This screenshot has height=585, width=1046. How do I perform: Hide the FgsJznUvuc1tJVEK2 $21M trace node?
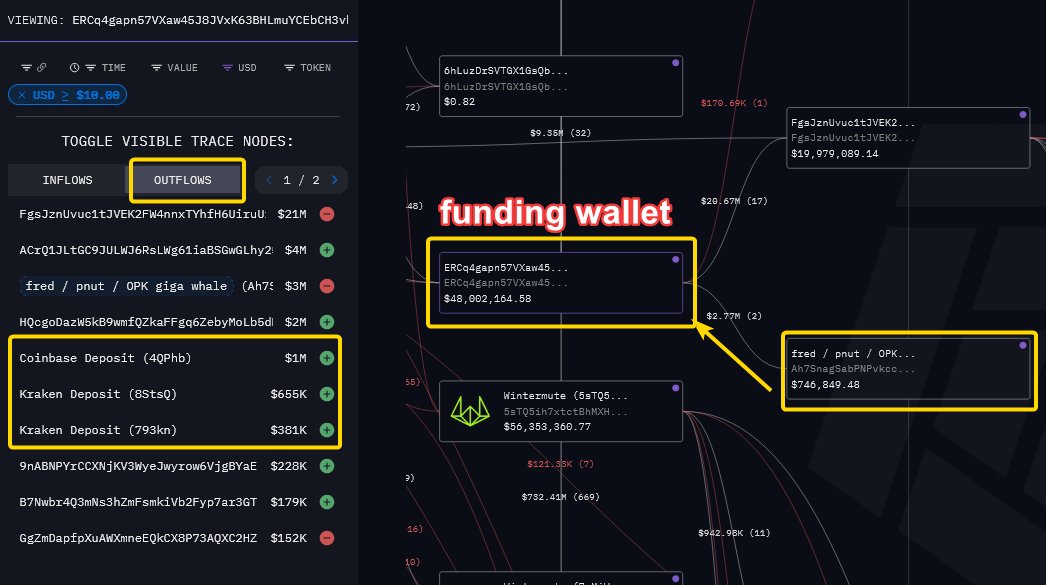[x=327, y=214]
